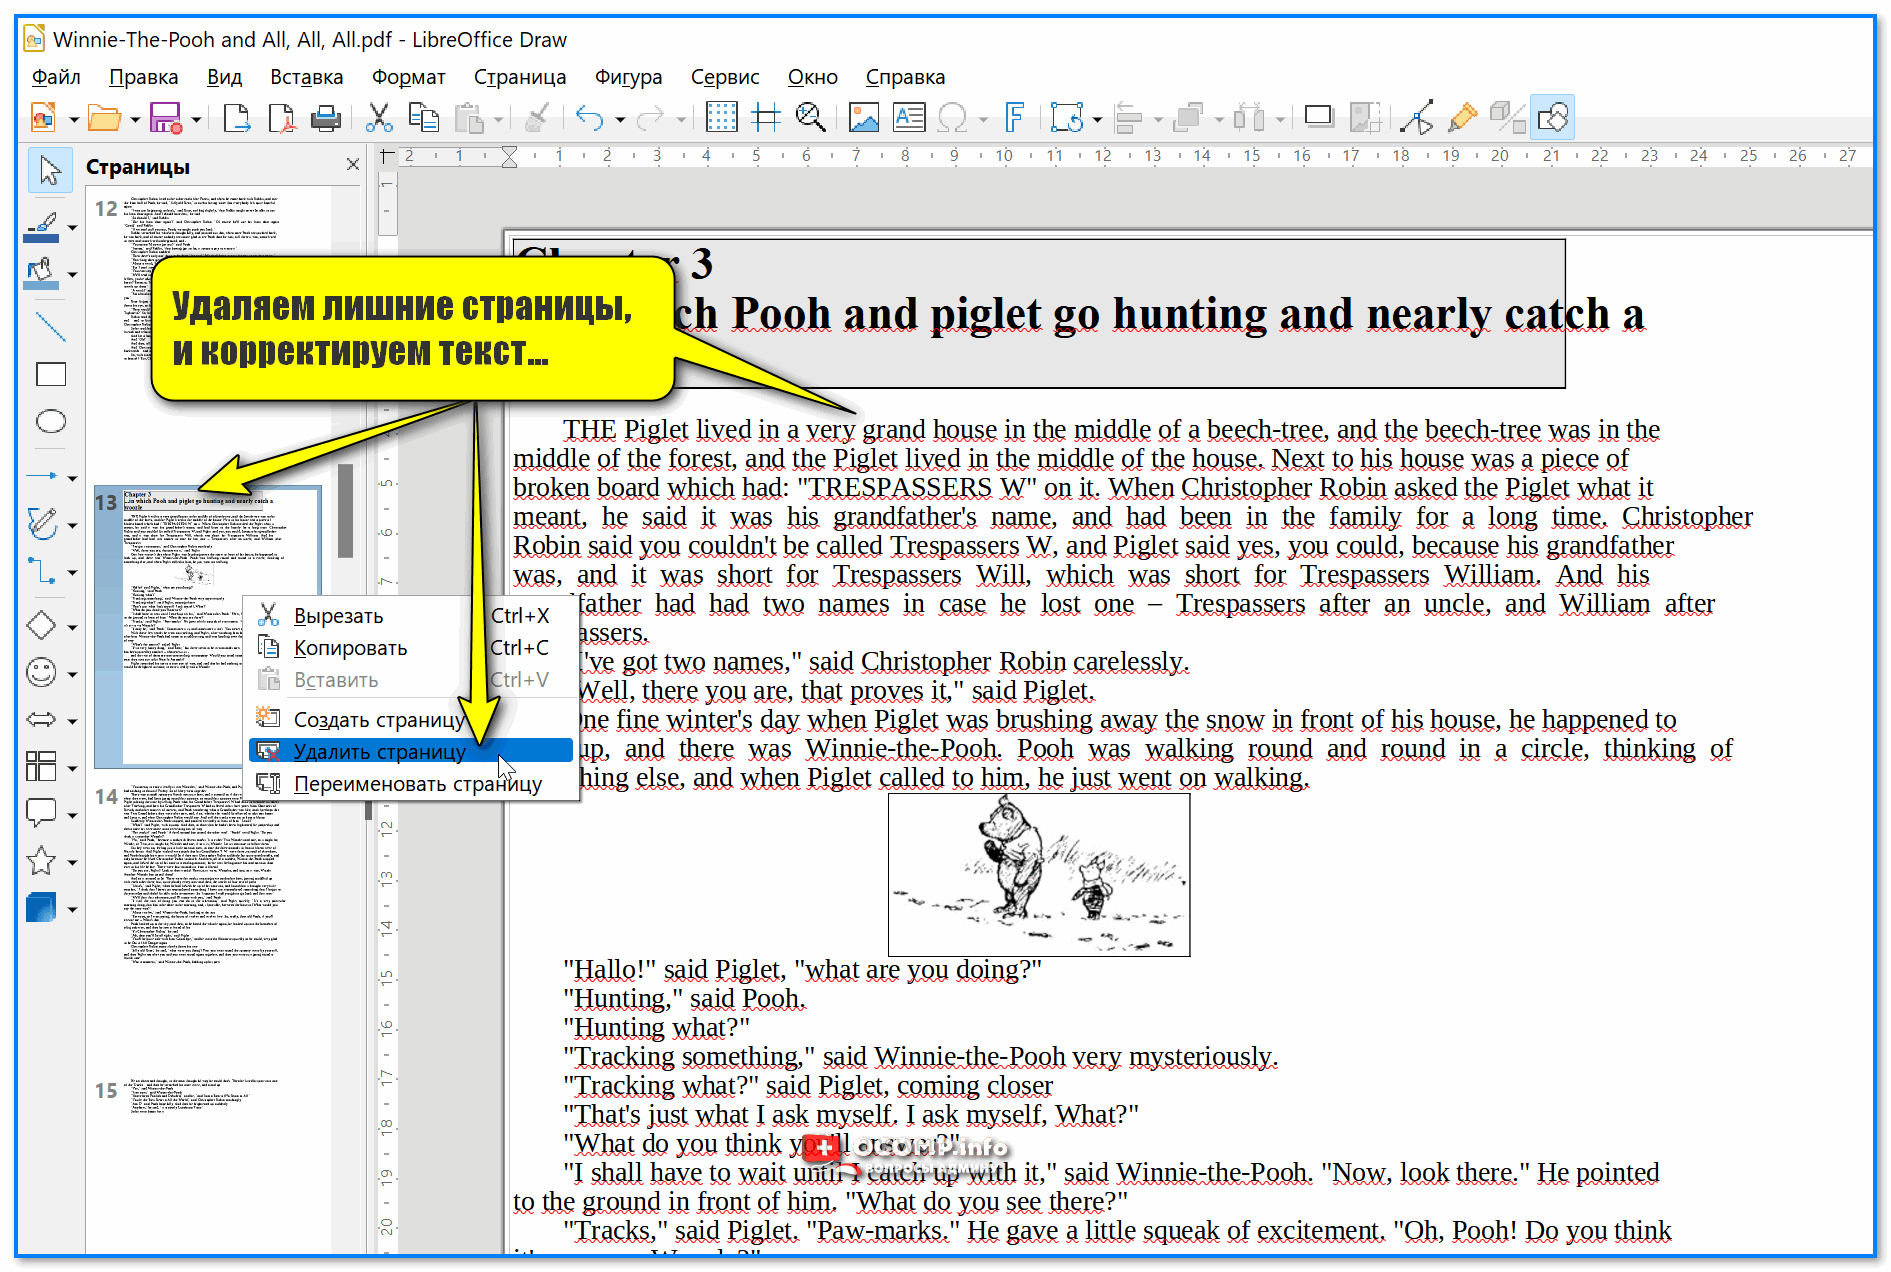This screenshot has height=1272, width=1891.
Task: Expand the Open recent files arrow
Action: (134, 119)
